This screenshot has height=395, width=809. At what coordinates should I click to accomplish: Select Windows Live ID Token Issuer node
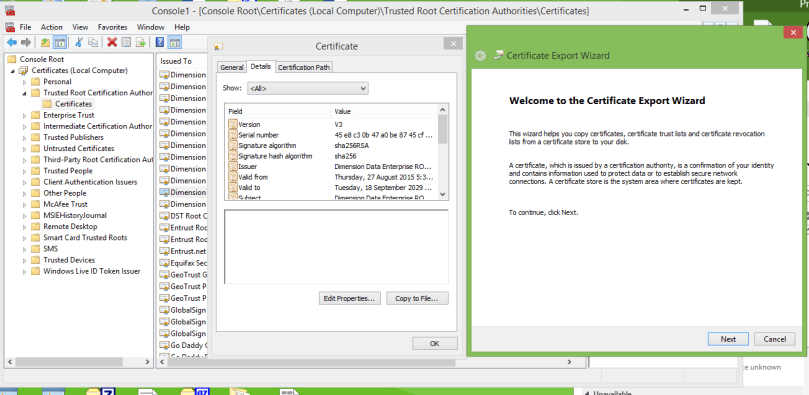[92, 271]
